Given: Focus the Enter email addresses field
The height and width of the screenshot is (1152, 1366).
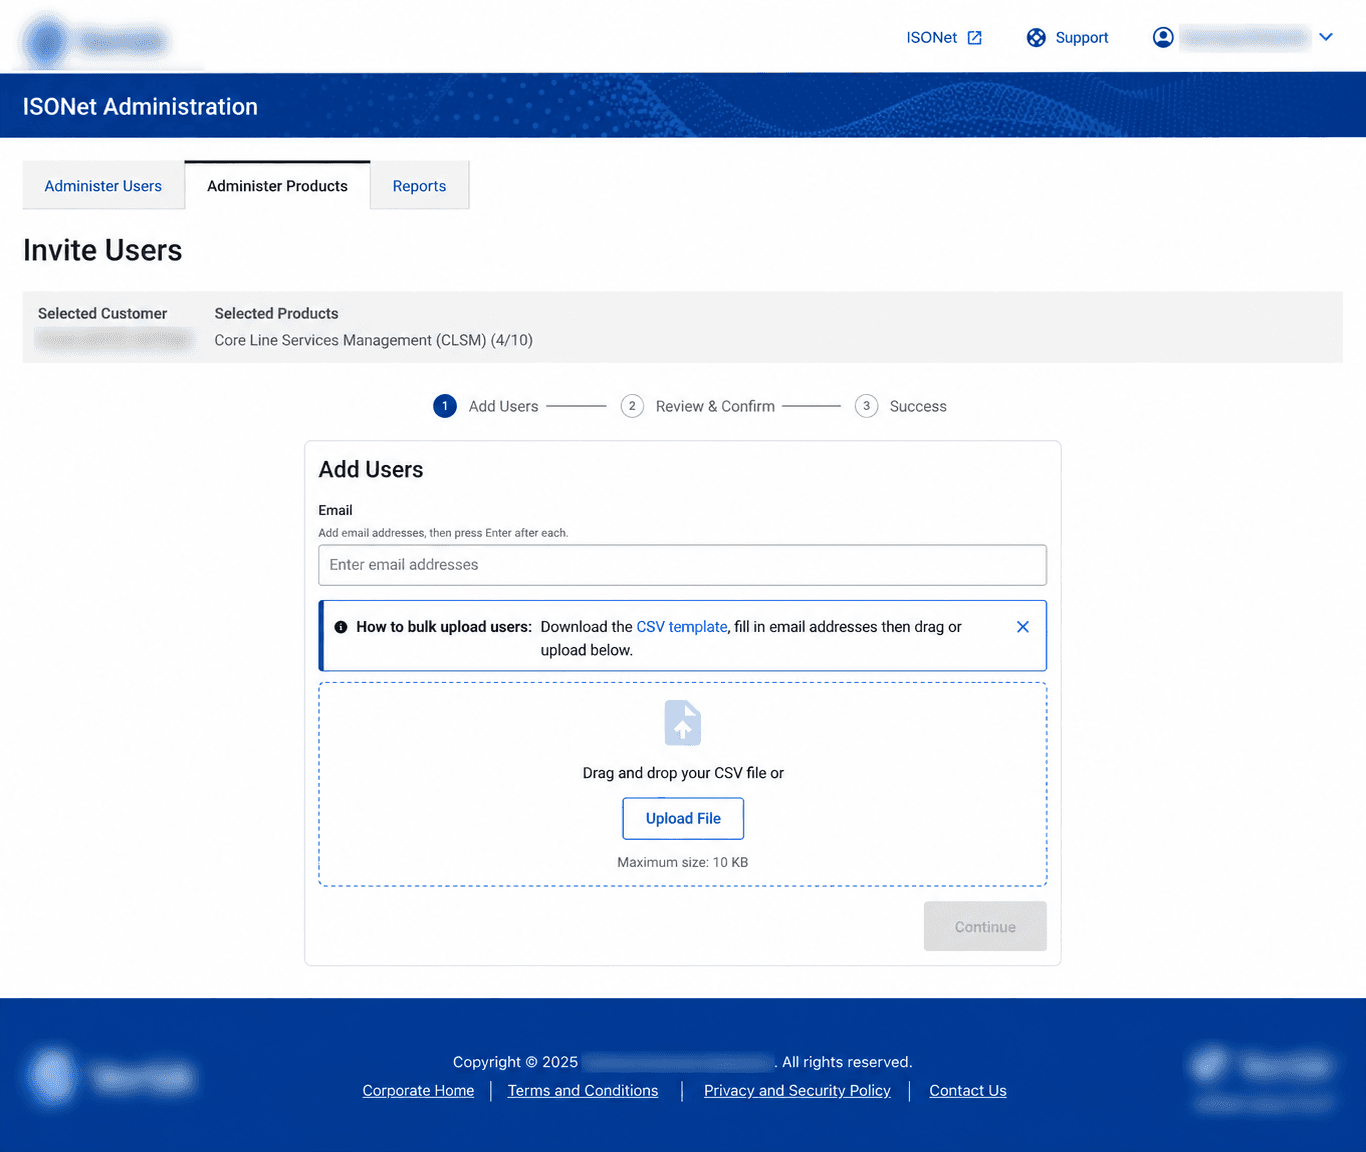Looking at the screenshot, I should tap(683, 565).
